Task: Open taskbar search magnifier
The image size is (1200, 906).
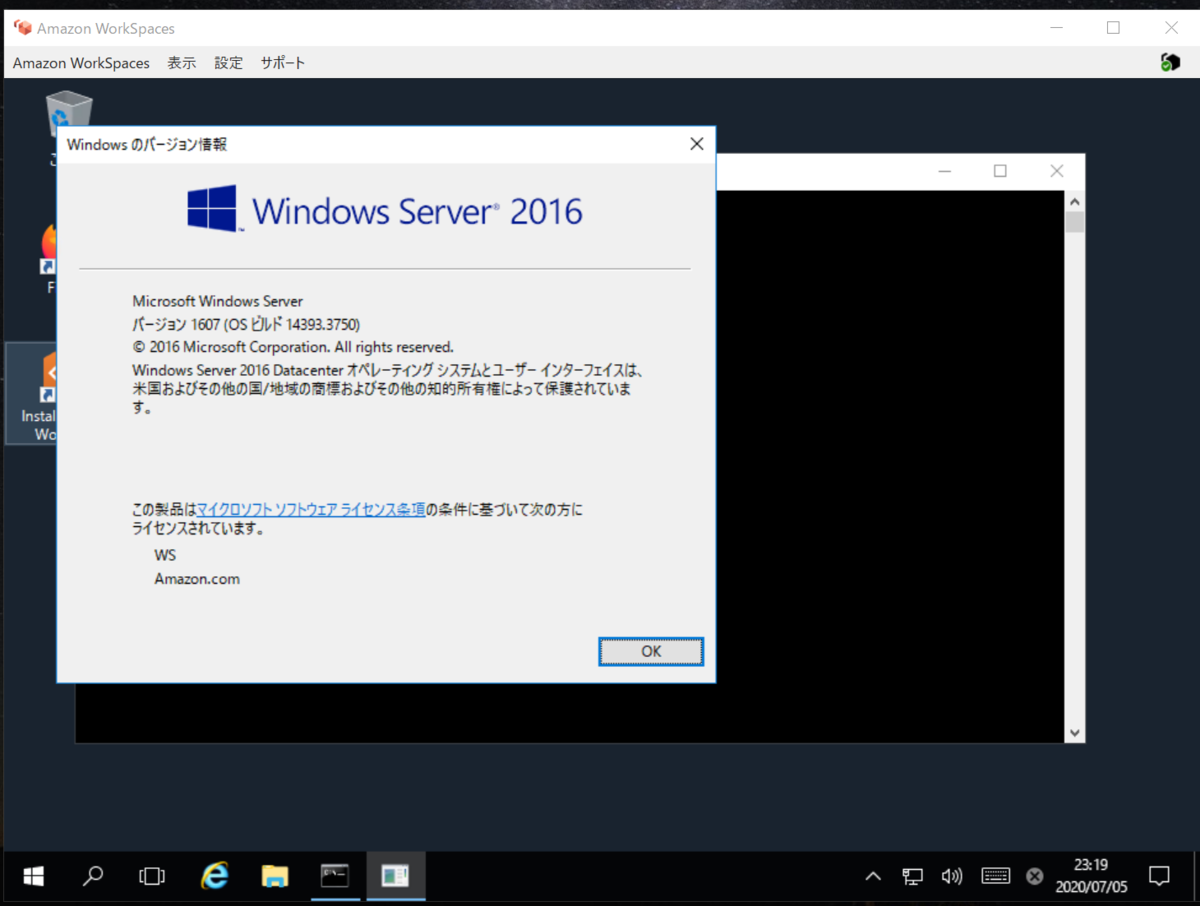Action: (93, 877)
